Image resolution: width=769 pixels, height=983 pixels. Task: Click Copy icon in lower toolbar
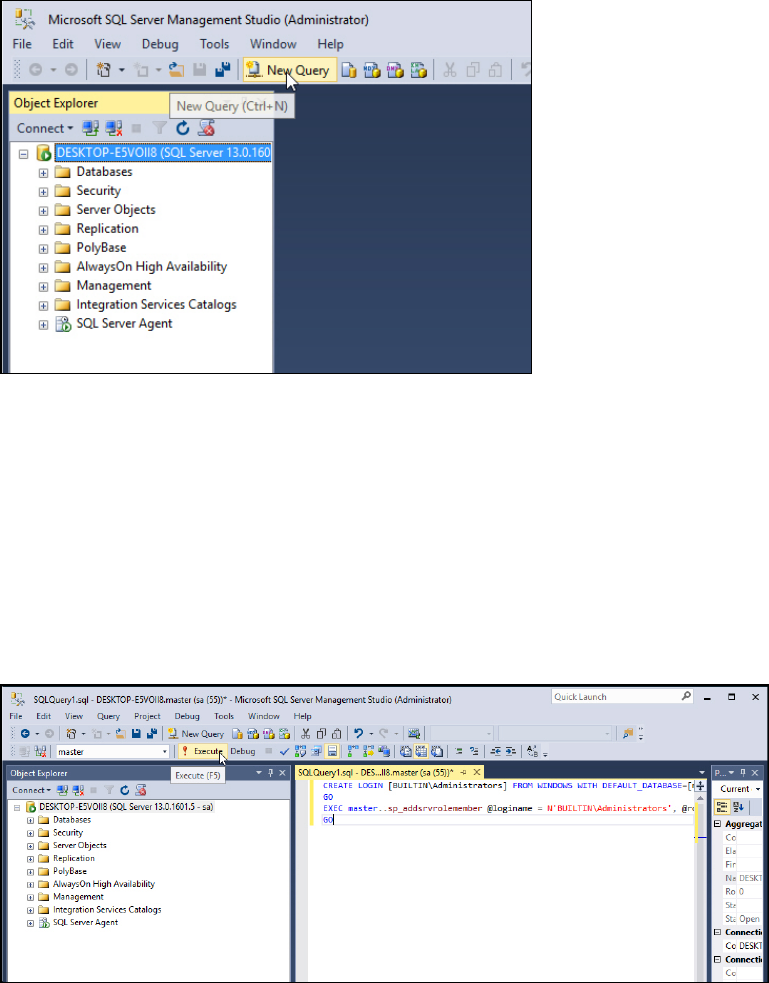(x=321, y=733)
